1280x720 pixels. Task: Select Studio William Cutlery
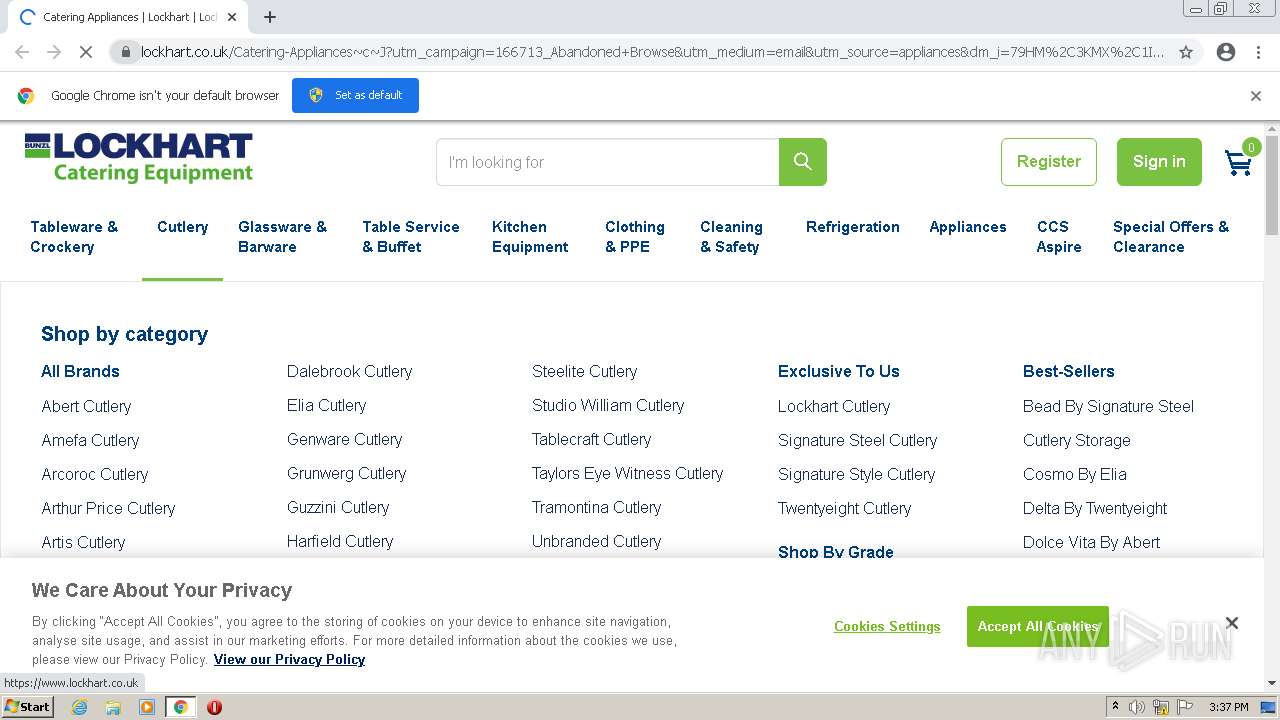608,405
